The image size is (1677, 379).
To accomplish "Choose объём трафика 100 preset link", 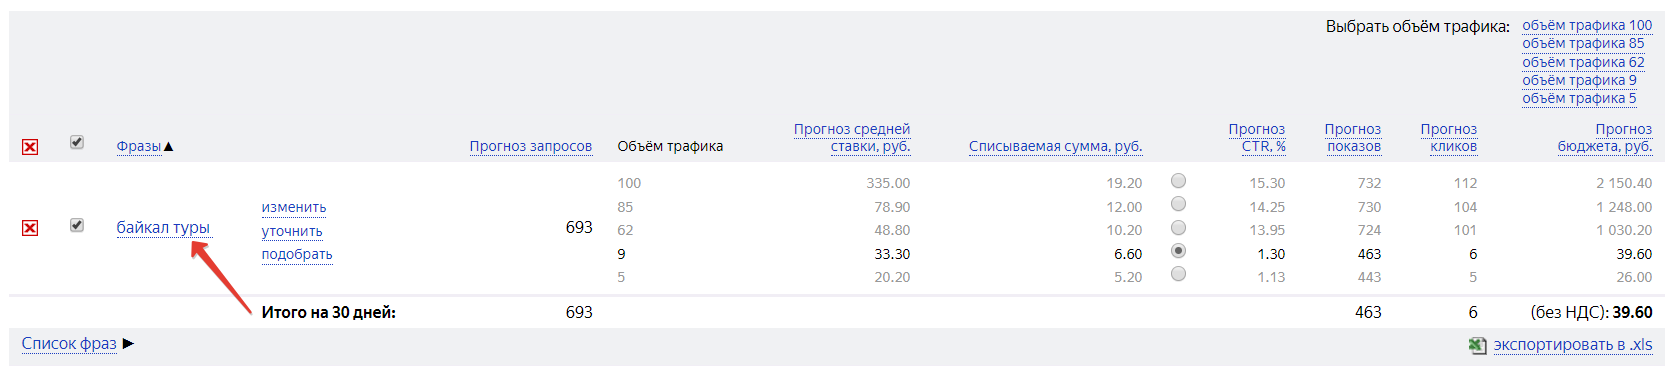I will pos(1587,25).
